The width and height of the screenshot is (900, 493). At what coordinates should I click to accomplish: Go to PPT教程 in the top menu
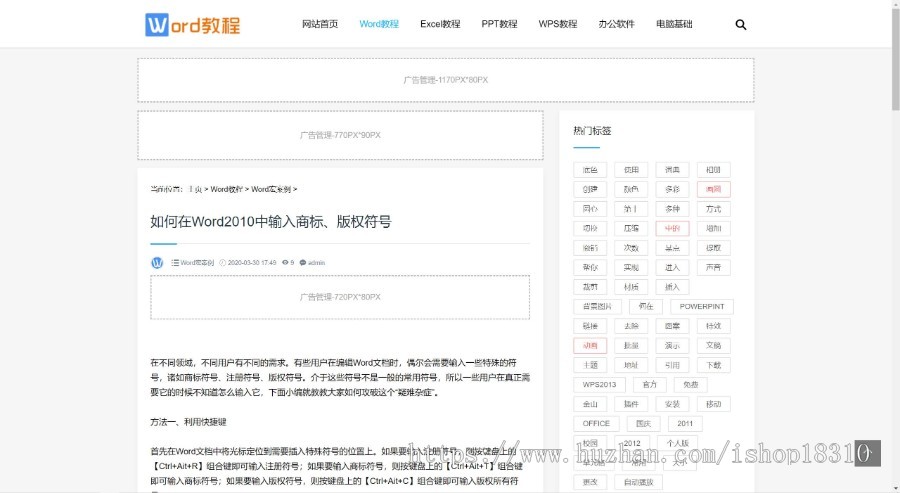coord(499,24)
